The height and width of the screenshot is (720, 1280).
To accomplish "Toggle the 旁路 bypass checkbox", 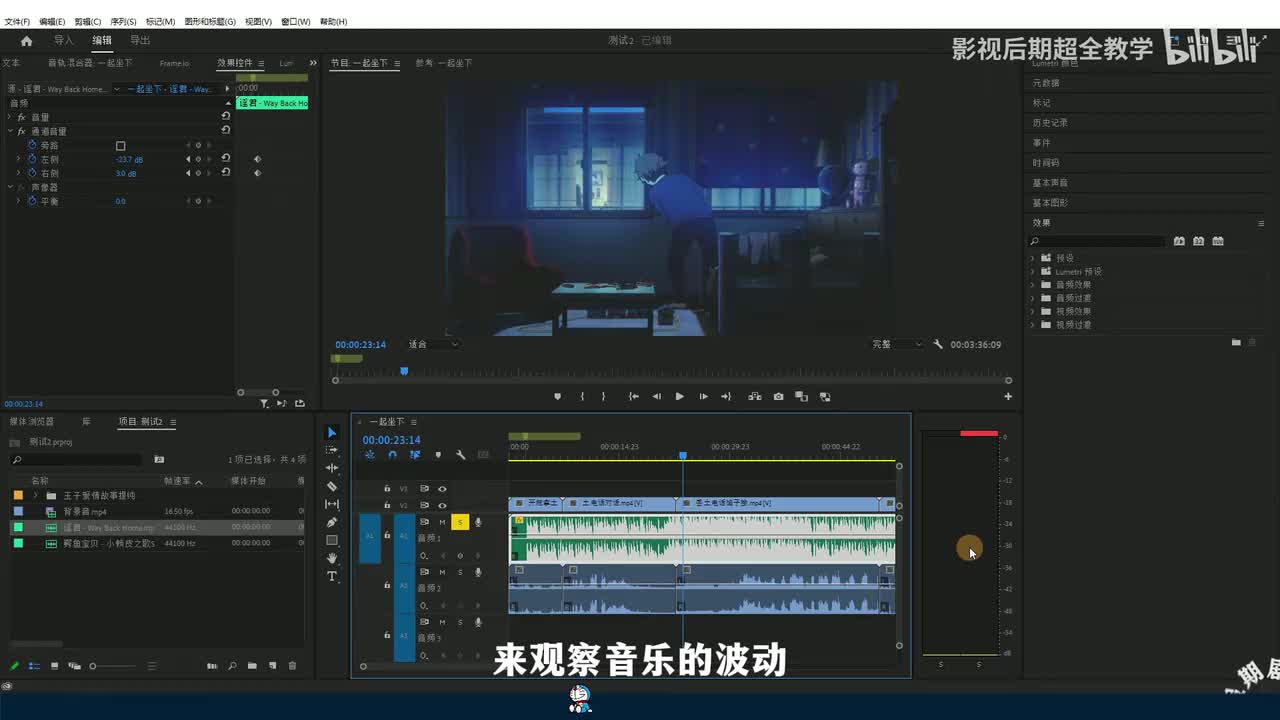I will pyautogui.click(x=120, y=145).
